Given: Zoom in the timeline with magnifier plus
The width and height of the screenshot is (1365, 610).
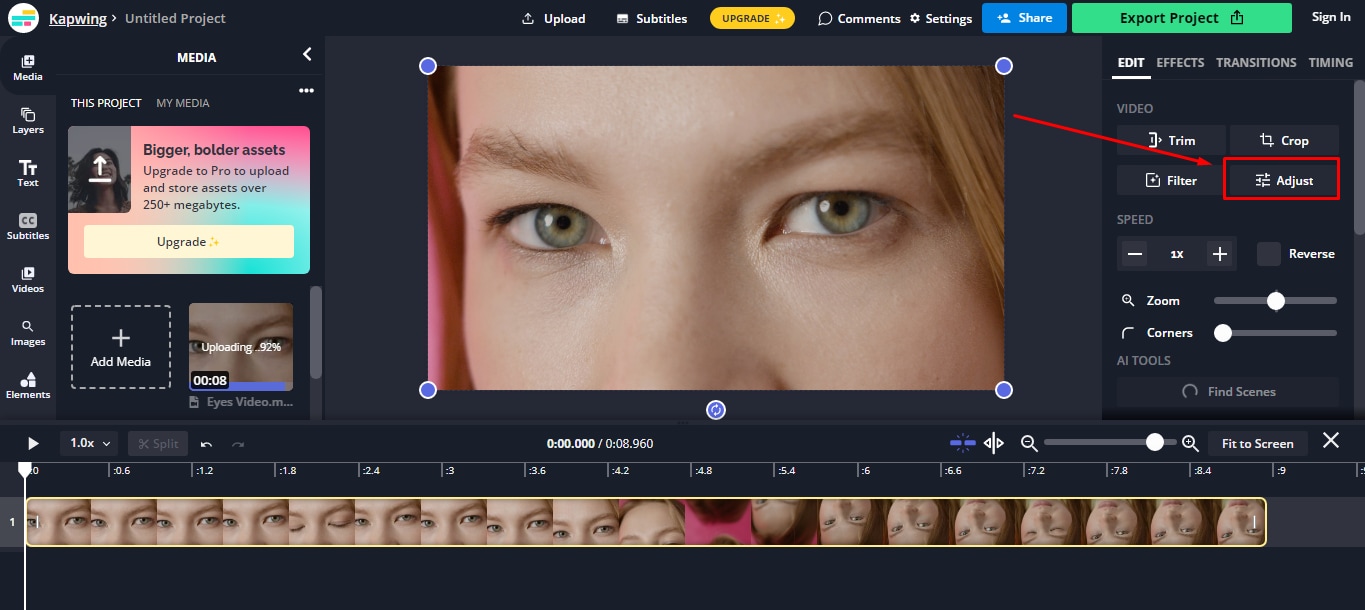Looking at the screenshot, I should tap(1190, 443).
